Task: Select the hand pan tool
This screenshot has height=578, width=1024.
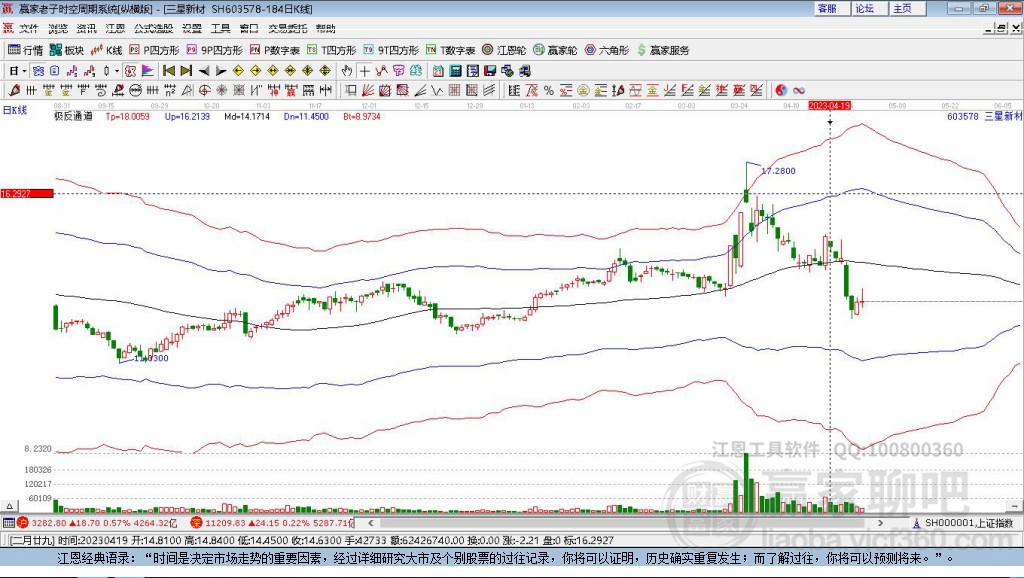Action: [347, 71]
